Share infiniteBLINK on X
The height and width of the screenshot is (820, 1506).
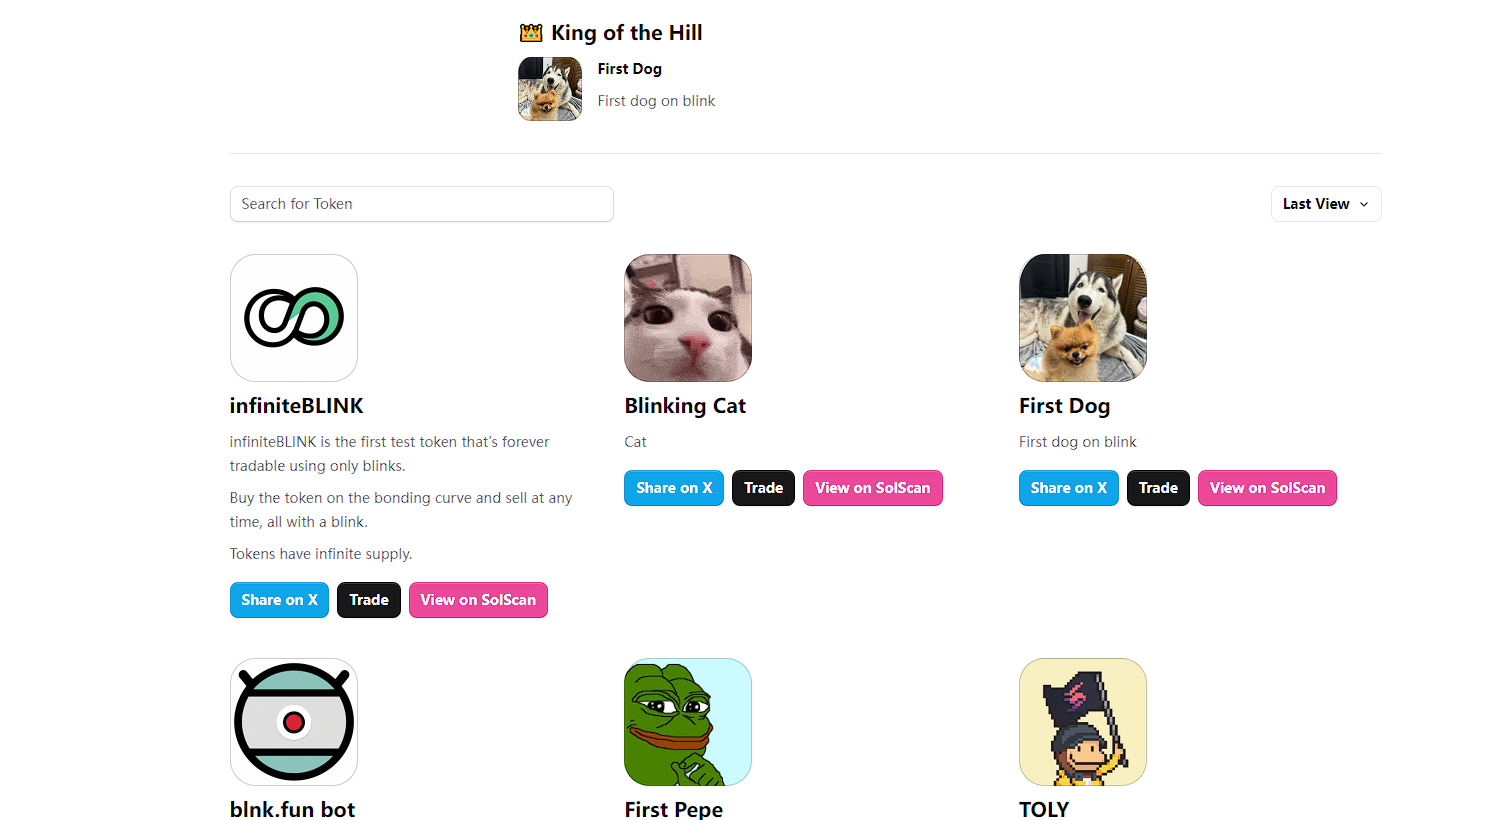point(279,600)
